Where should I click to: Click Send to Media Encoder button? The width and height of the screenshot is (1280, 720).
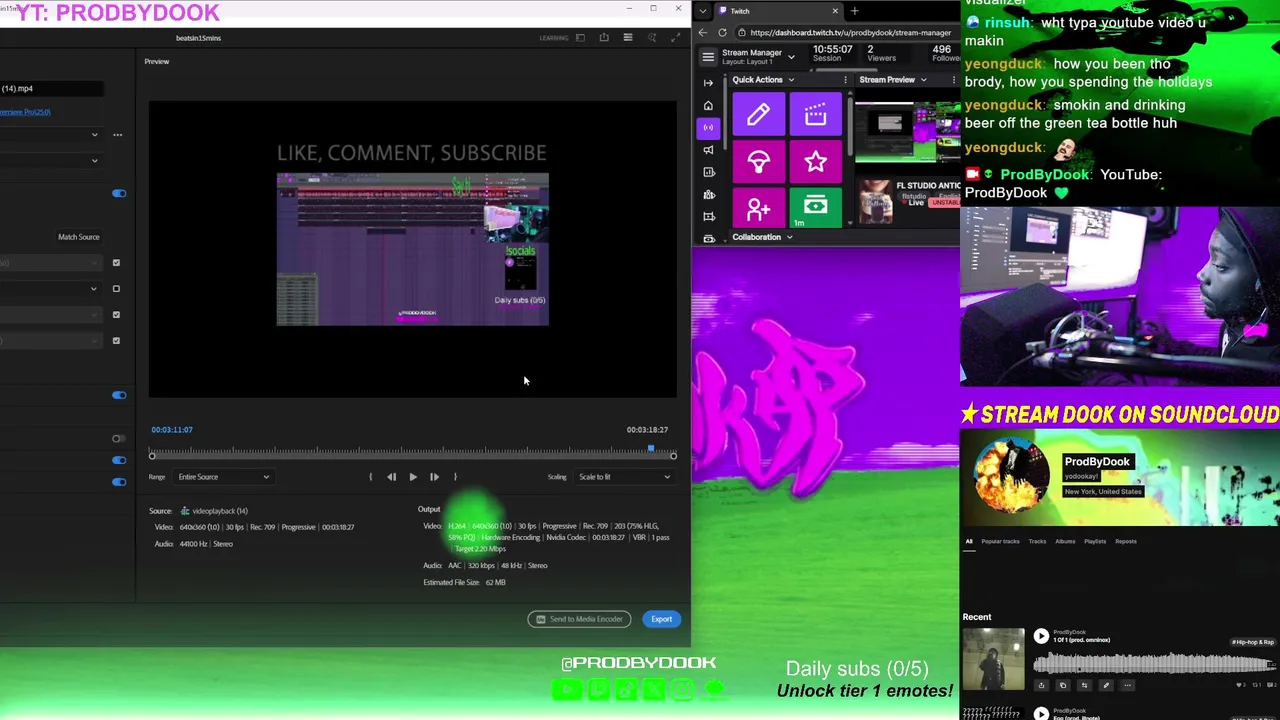579,619
